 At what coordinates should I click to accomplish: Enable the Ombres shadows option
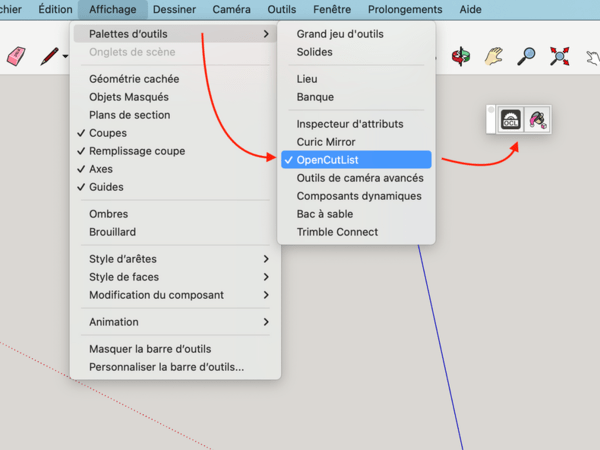(x=108, y=214)
